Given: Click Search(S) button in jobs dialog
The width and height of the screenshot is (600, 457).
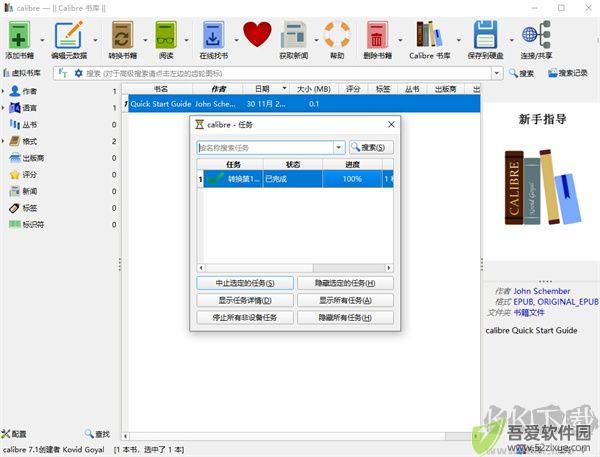Looking at the screenshot, I should [371, 147].
